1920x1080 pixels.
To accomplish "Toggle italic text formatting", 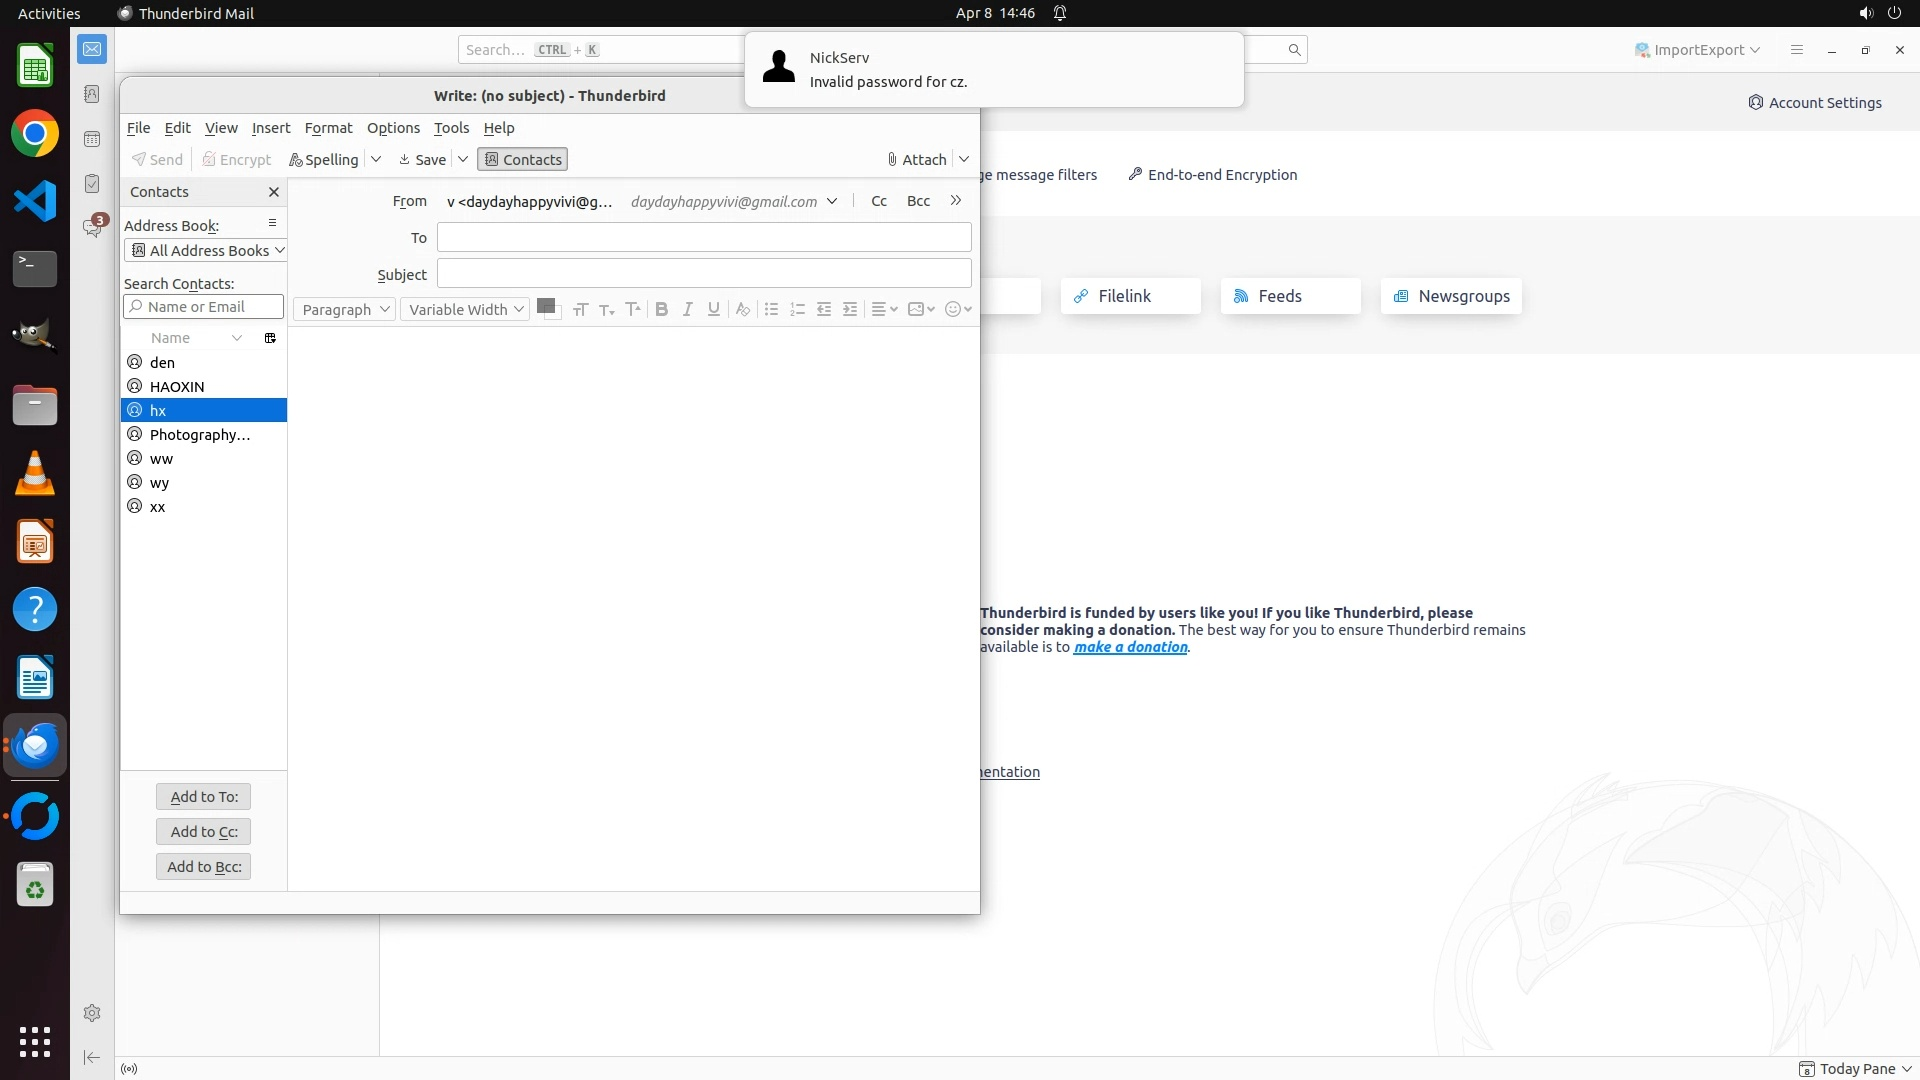I will coord(687,310).
